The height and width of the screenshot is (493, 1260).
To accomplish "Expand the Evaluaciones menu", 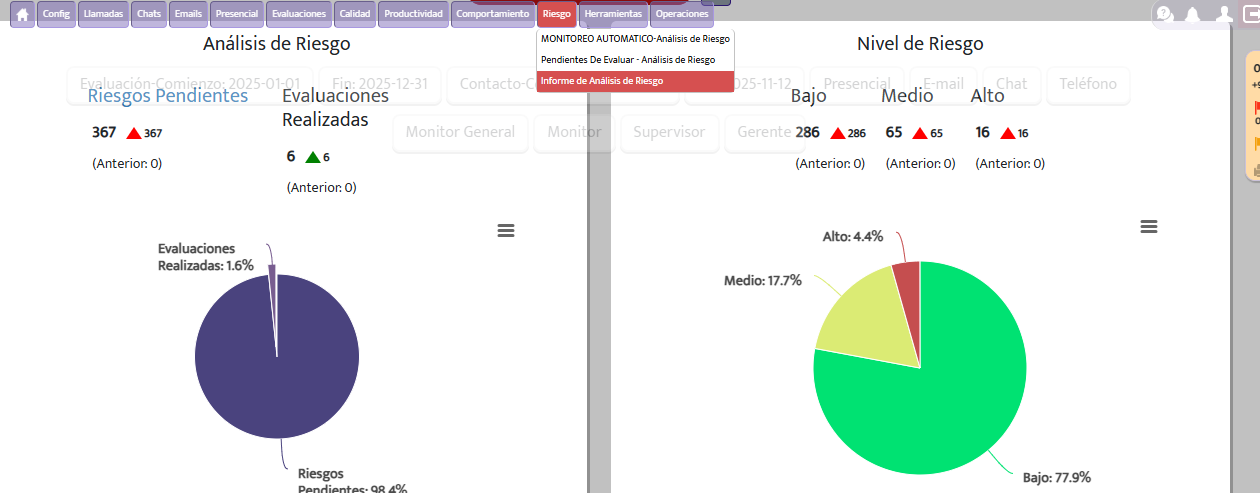I will click(x=298, y=14).
